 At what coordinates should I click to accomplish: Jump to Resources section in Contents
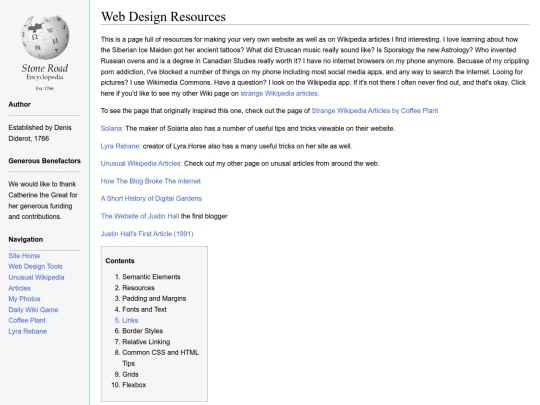[138, 288]
